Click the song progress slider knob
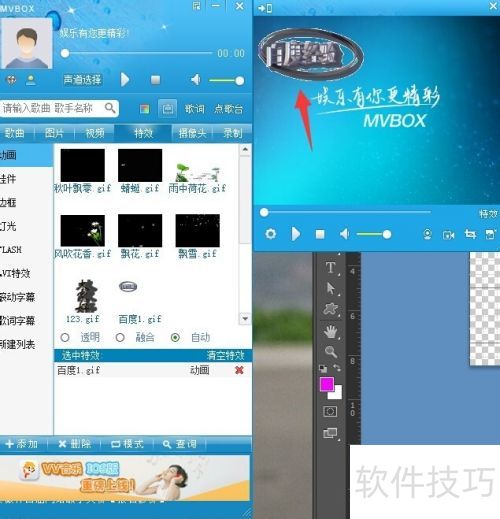The width and height of the screenshot is (500, 519). click(65, 53)
